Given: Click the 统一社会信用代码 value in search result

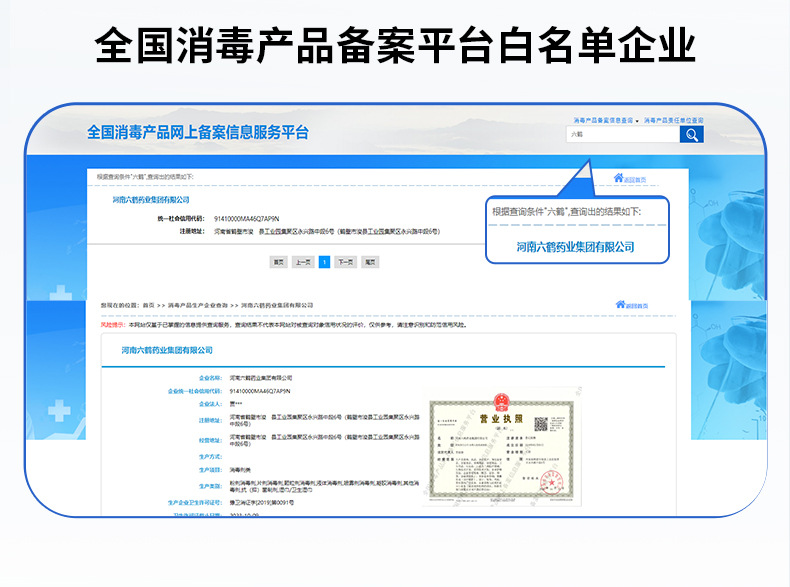Looking at the screenshot, I should point(246,219).
